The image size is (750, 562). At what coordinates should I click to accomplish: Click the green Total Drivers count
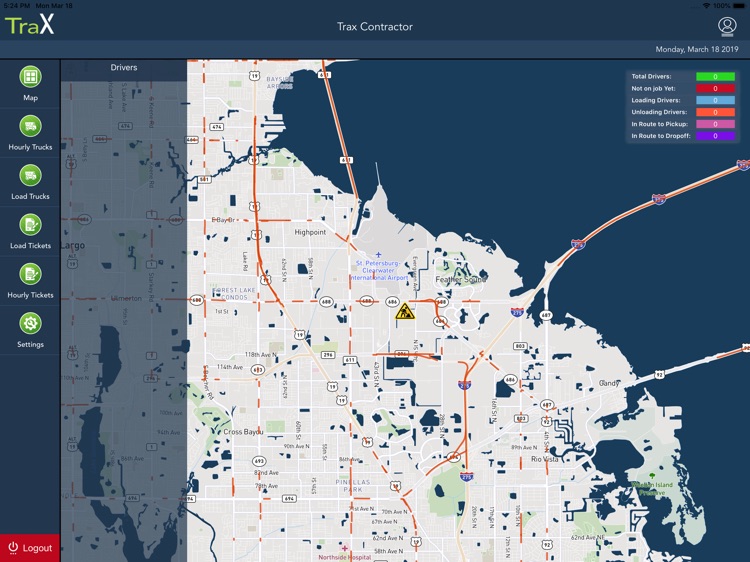714,76
